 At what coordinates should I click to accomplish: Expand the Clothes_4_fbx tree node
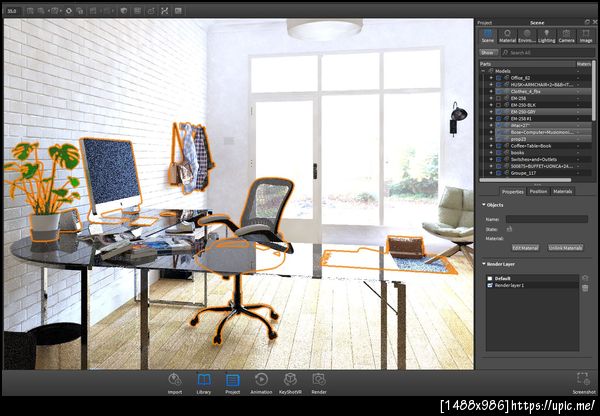click(491, 91)
